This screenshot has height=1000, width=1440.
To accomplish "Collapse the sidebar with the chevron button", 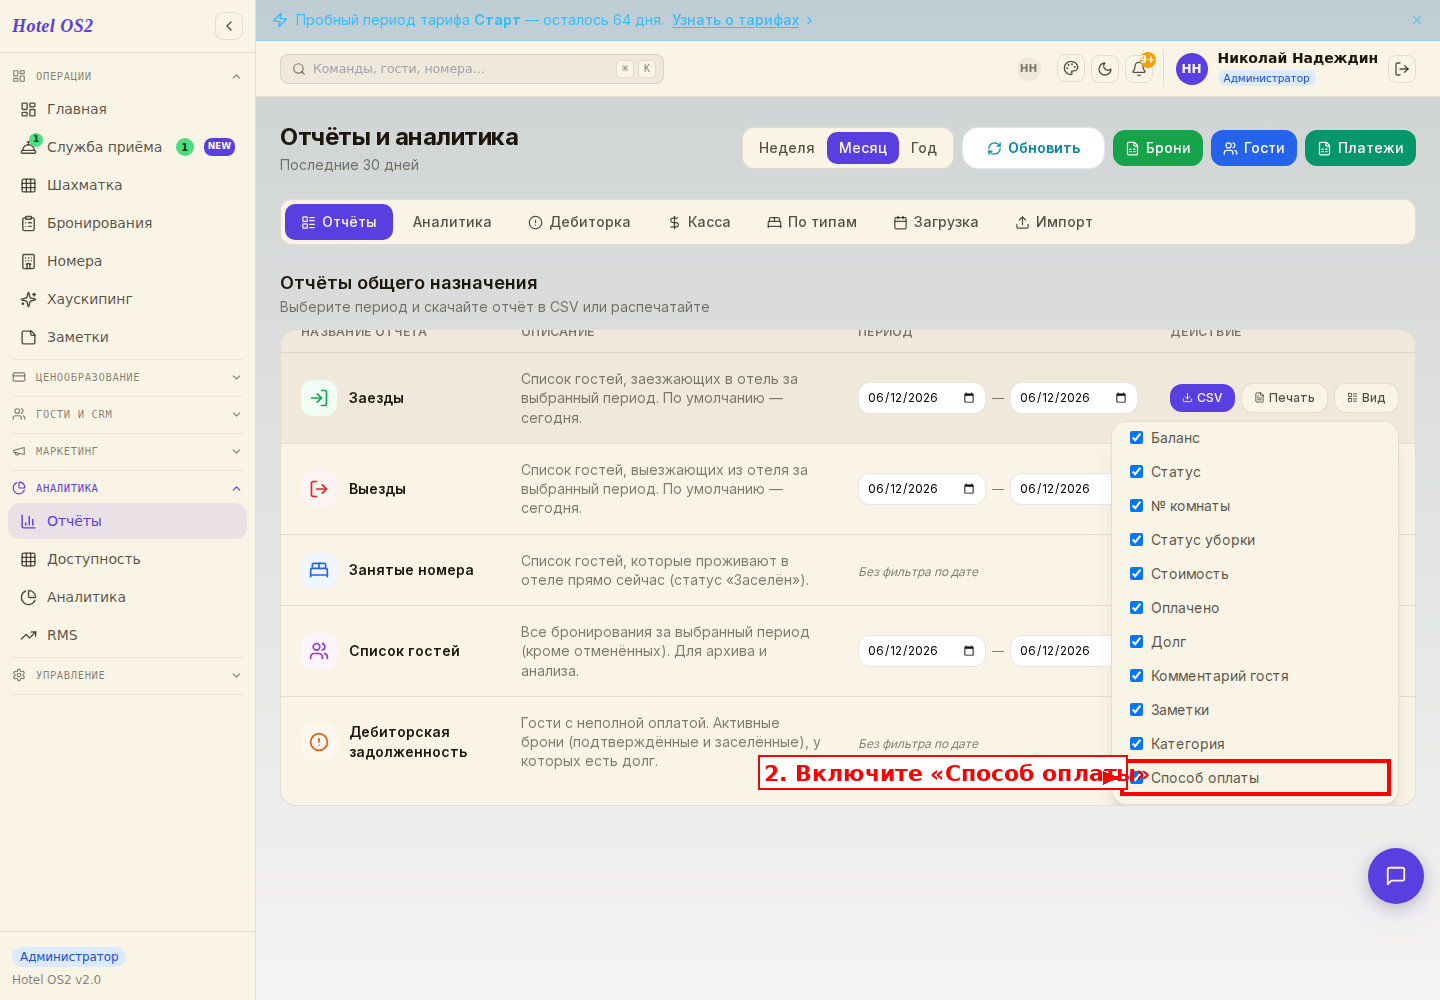I will 229,26.
